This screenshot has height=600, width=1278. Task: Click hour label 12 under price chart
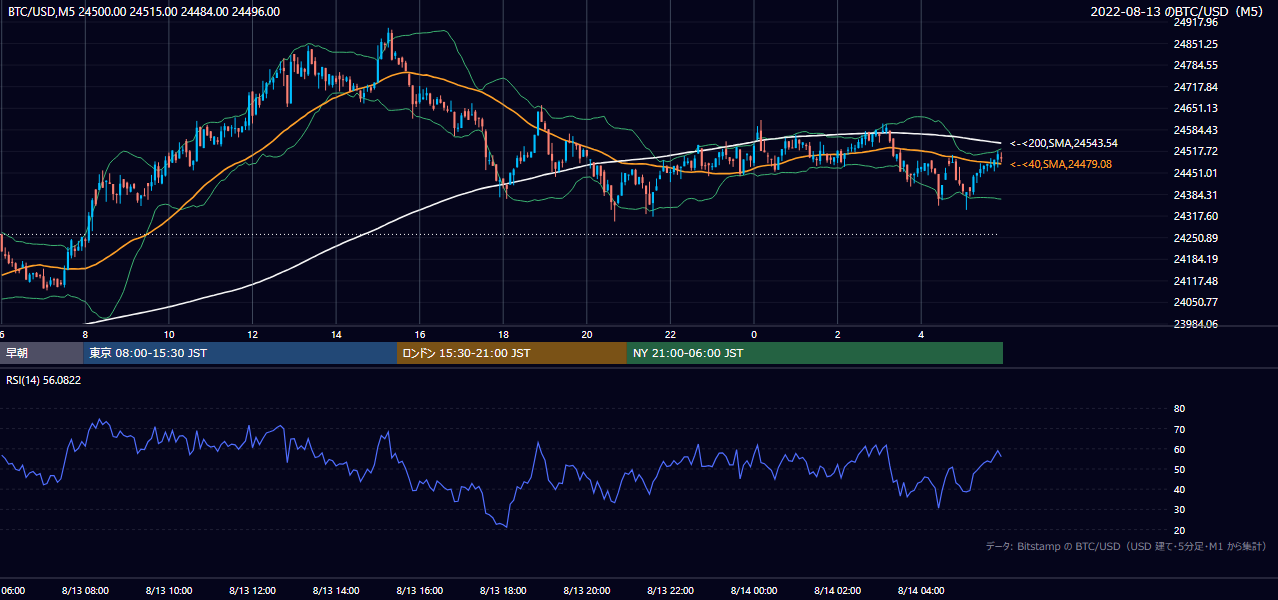pos(253,334)
